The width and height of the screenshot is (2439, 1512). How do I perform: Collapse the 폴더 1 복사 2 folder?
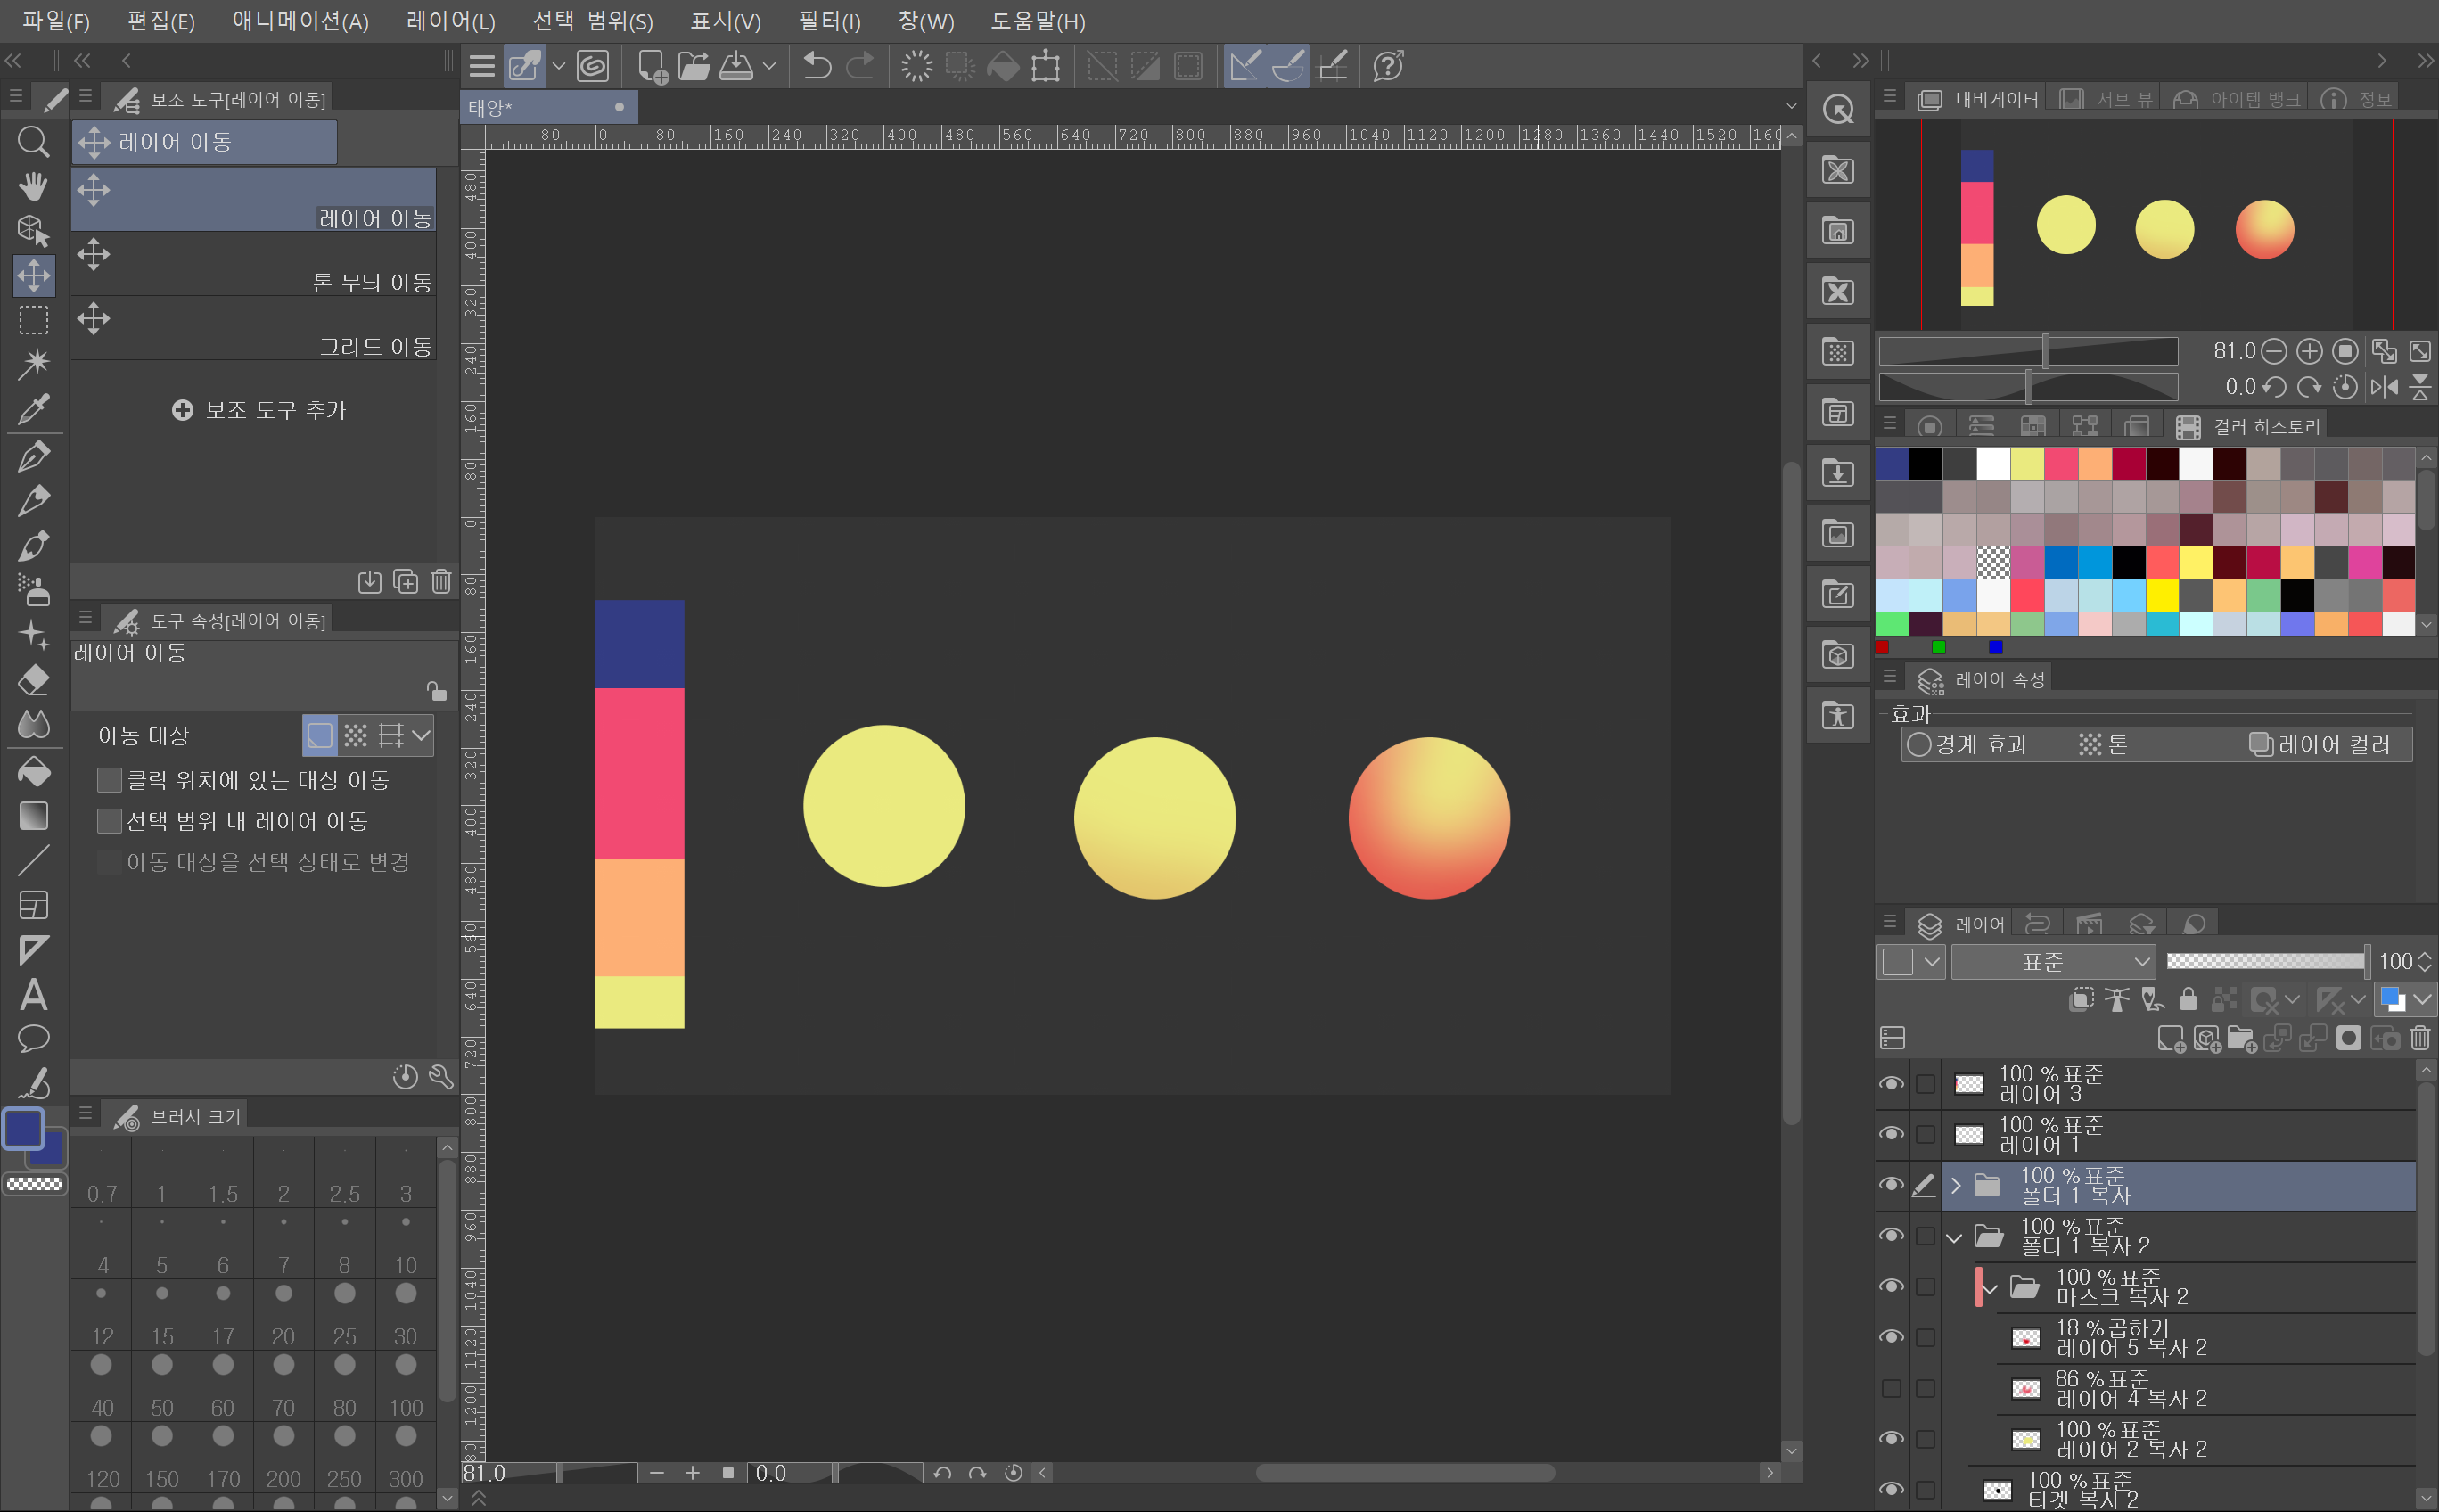[1955, 1237]
